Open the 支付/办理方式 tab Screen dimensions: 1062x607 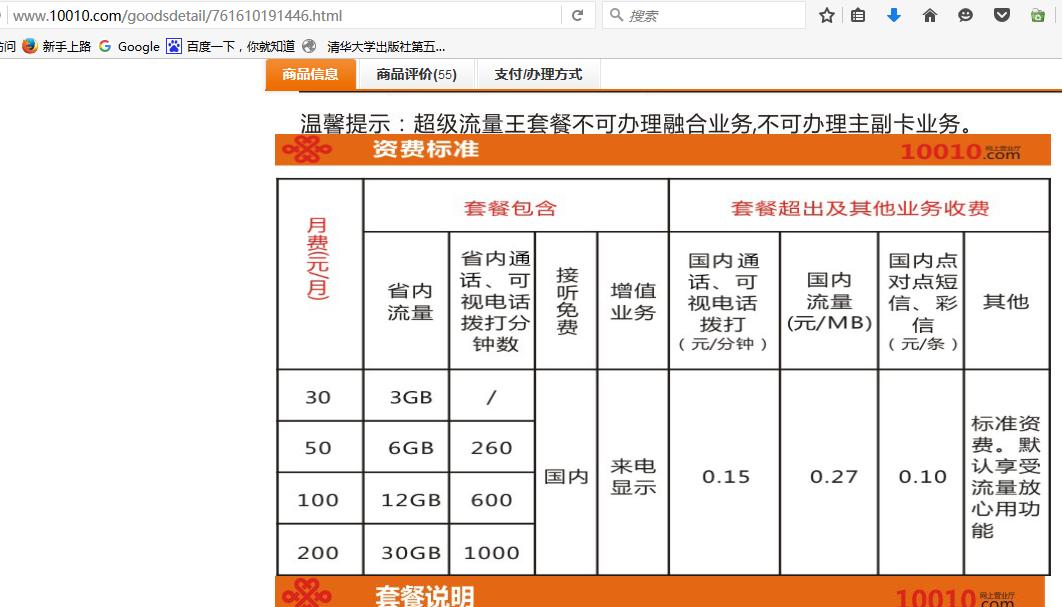click(x=536, y=73)
